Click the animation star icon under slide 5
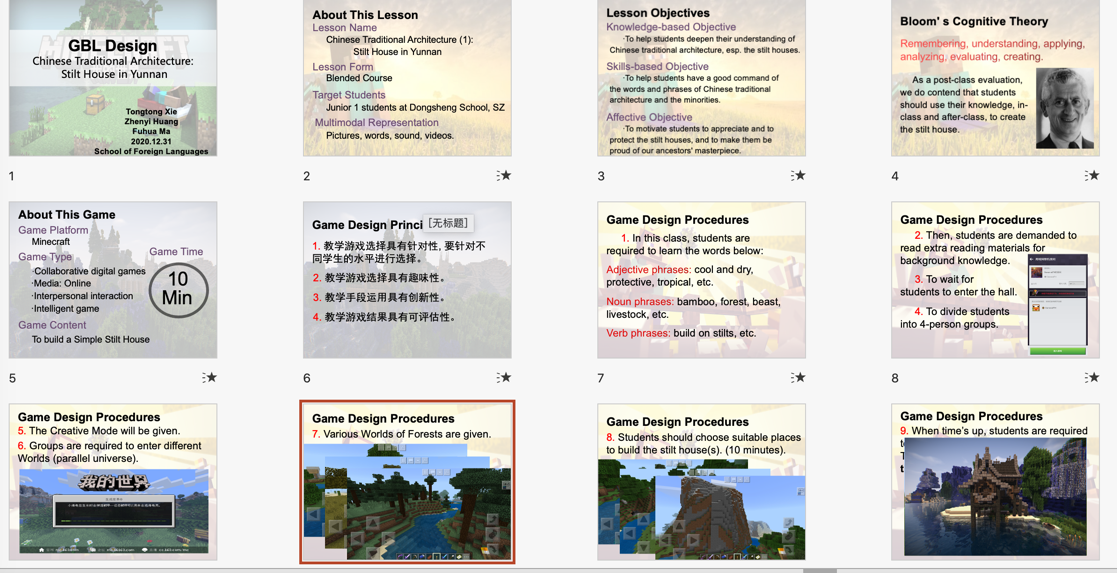The width and height of the screenshot is (1117, 573). pyautogui.click(x=209, y=378)
